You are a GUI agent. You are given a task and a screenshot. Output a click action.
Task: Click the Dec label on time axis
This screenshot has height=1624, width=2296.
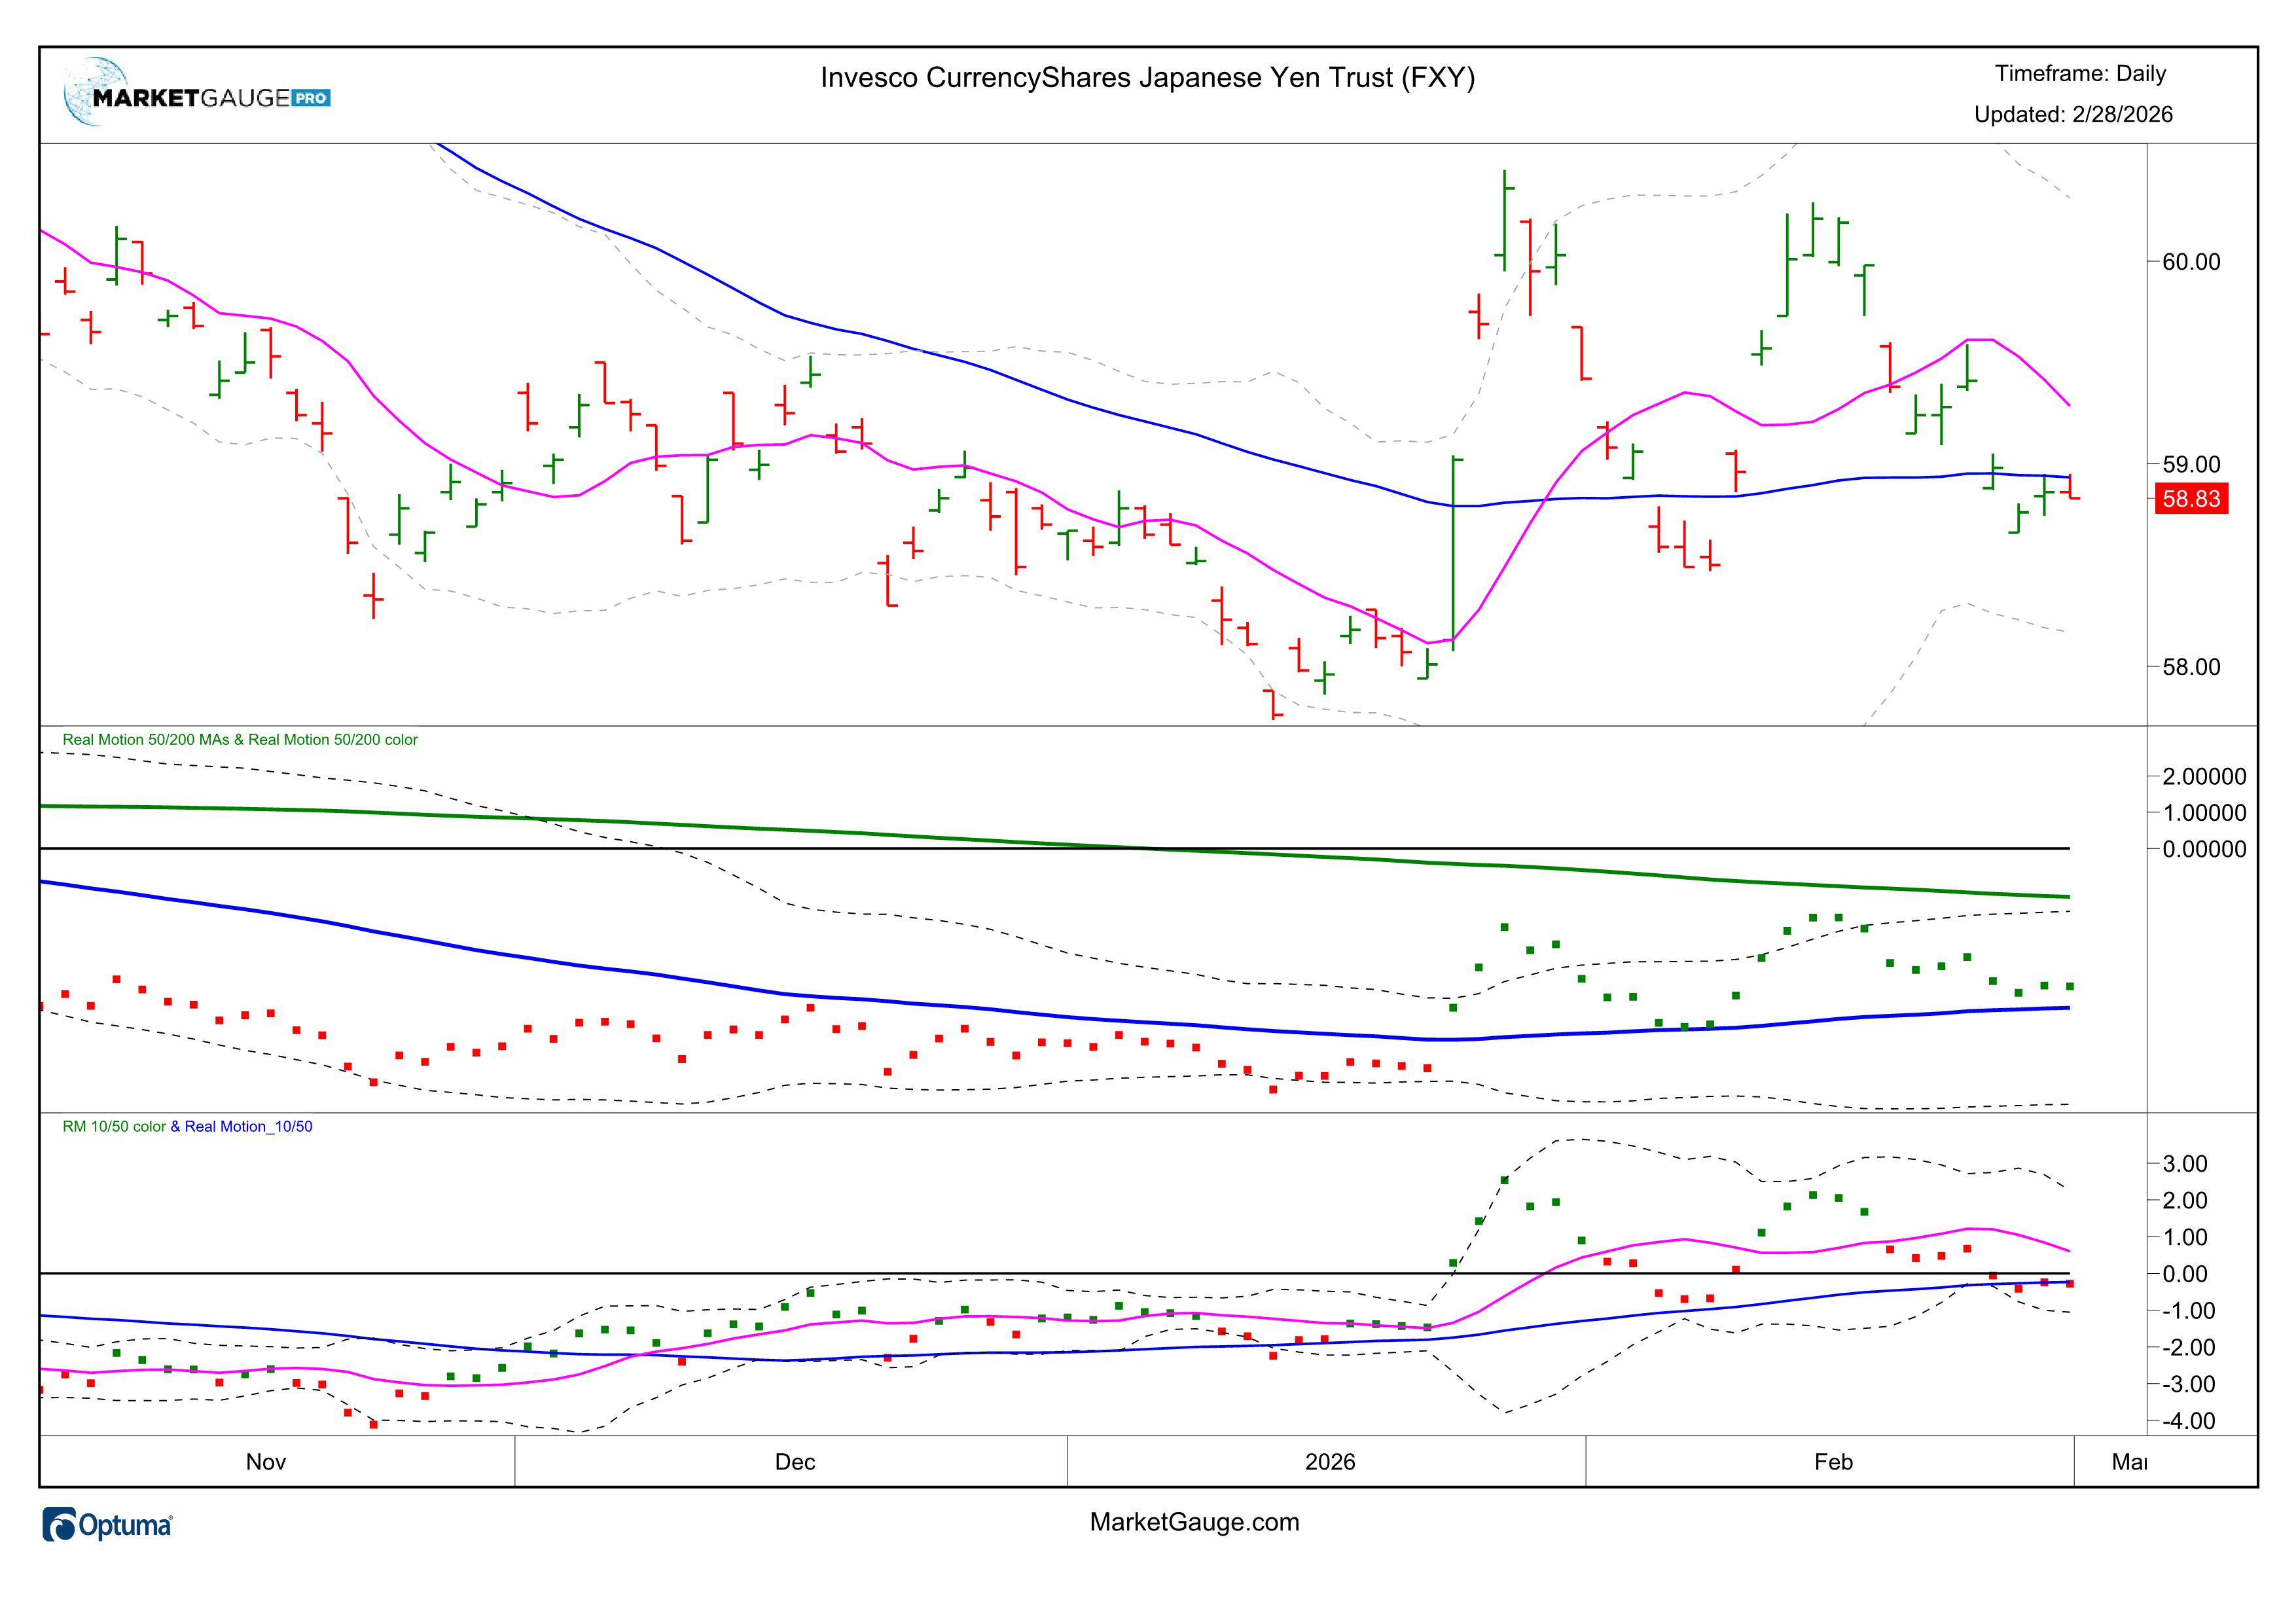(x=795, y=1462)
